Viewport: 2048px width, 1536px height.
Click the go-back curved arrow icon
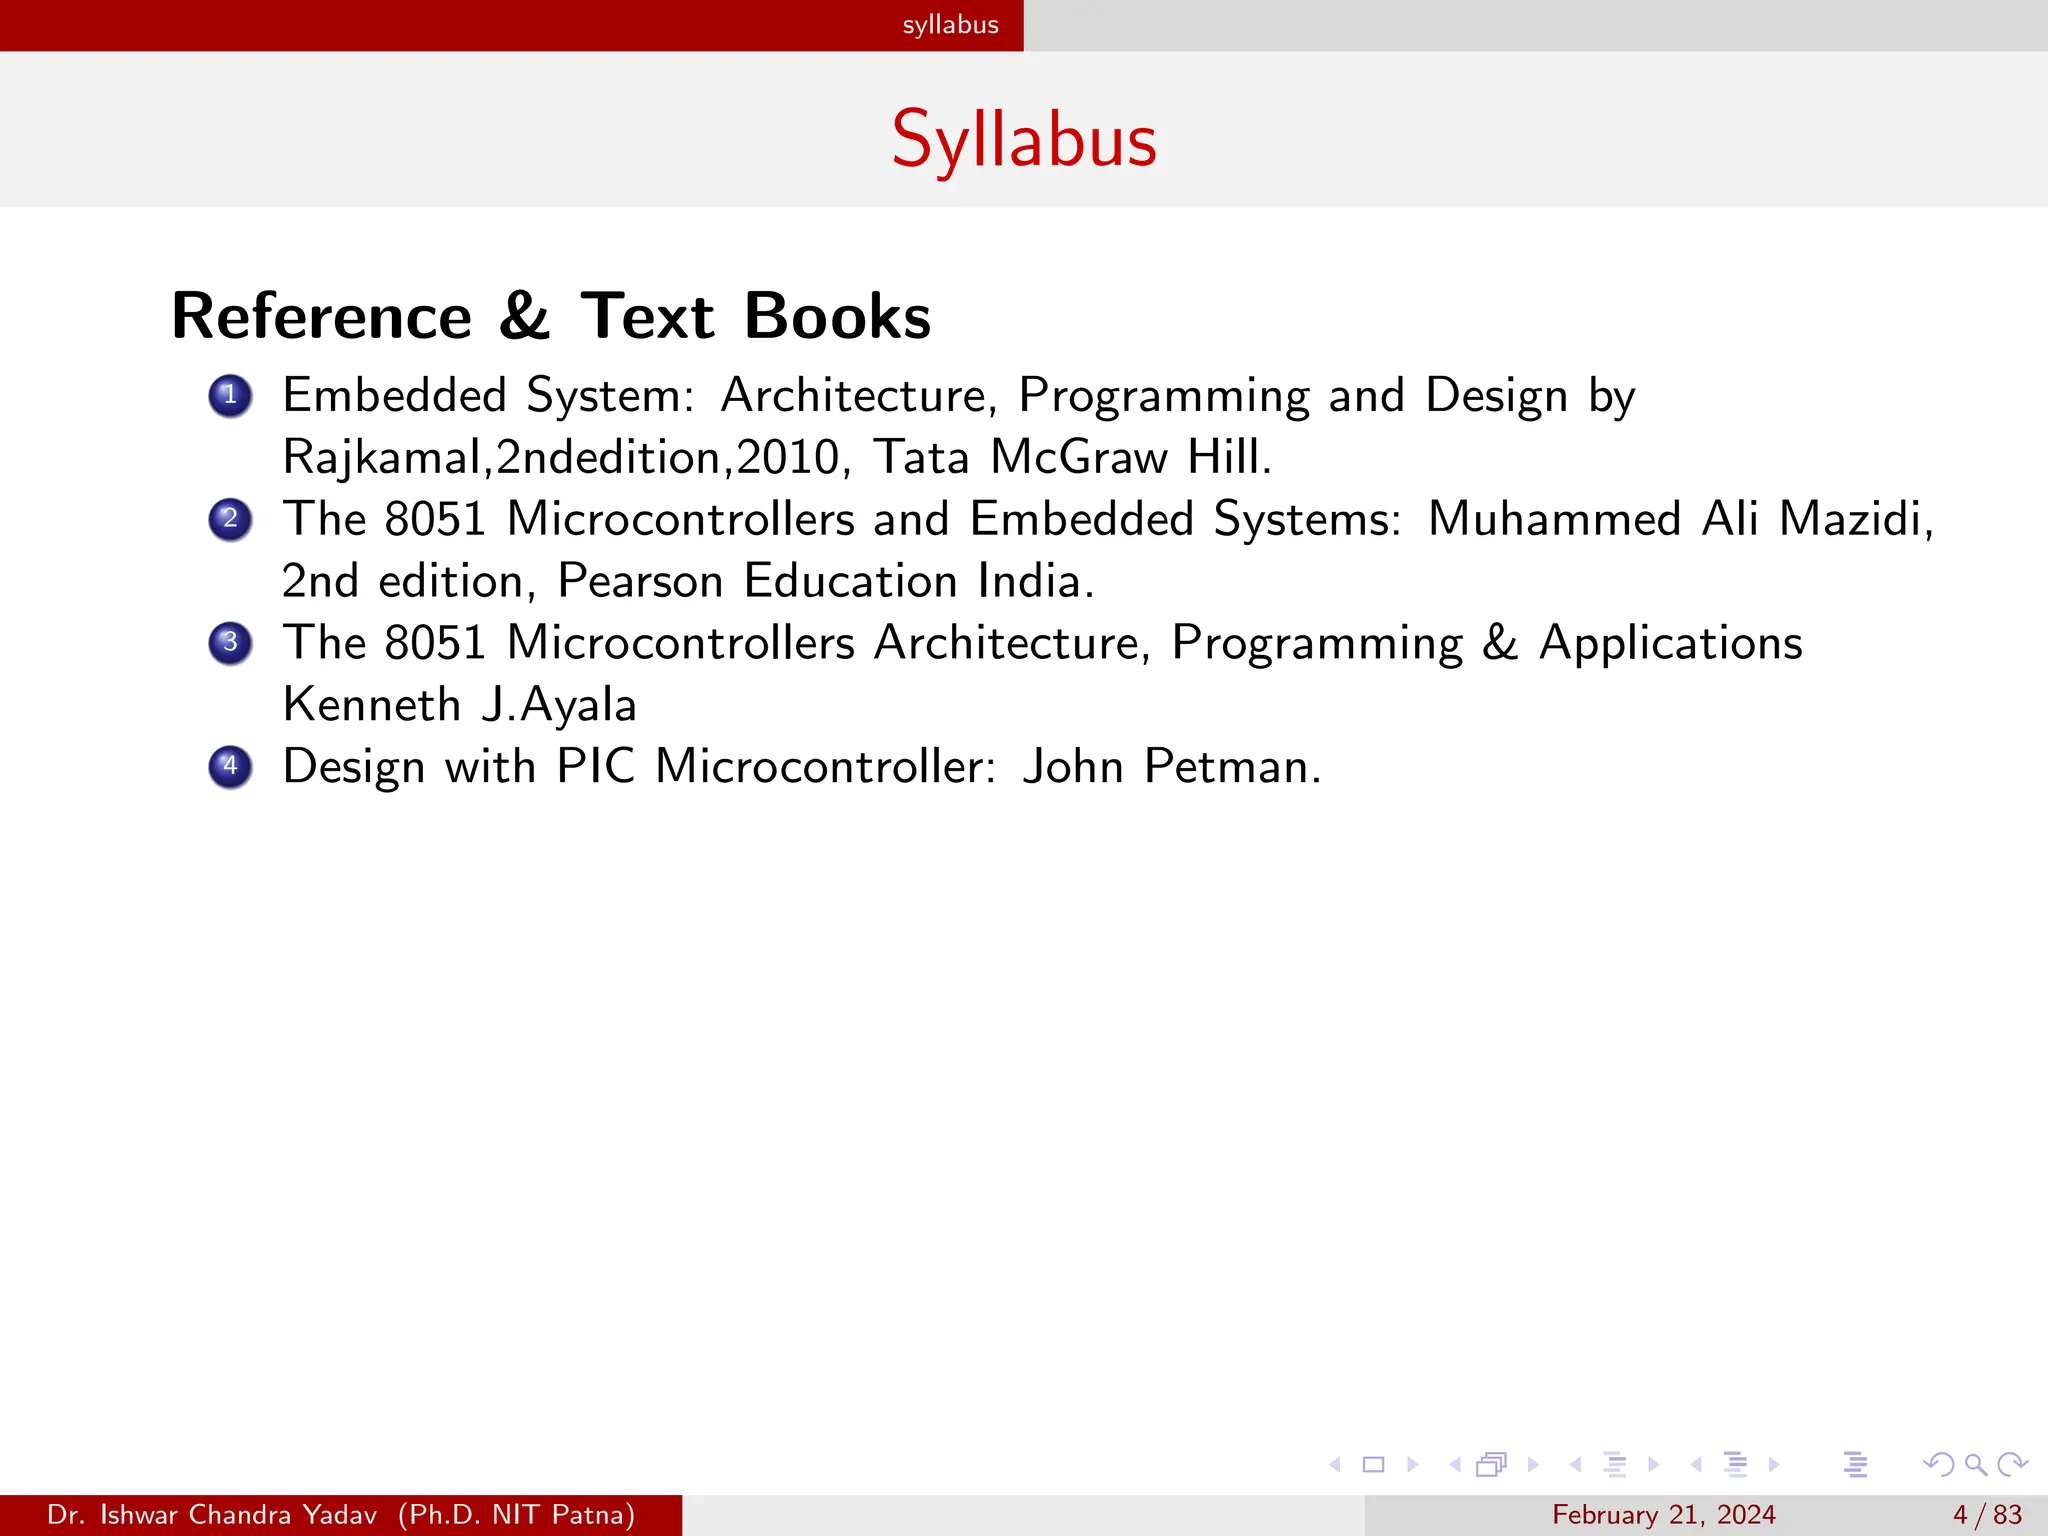coord(1938,1465)
